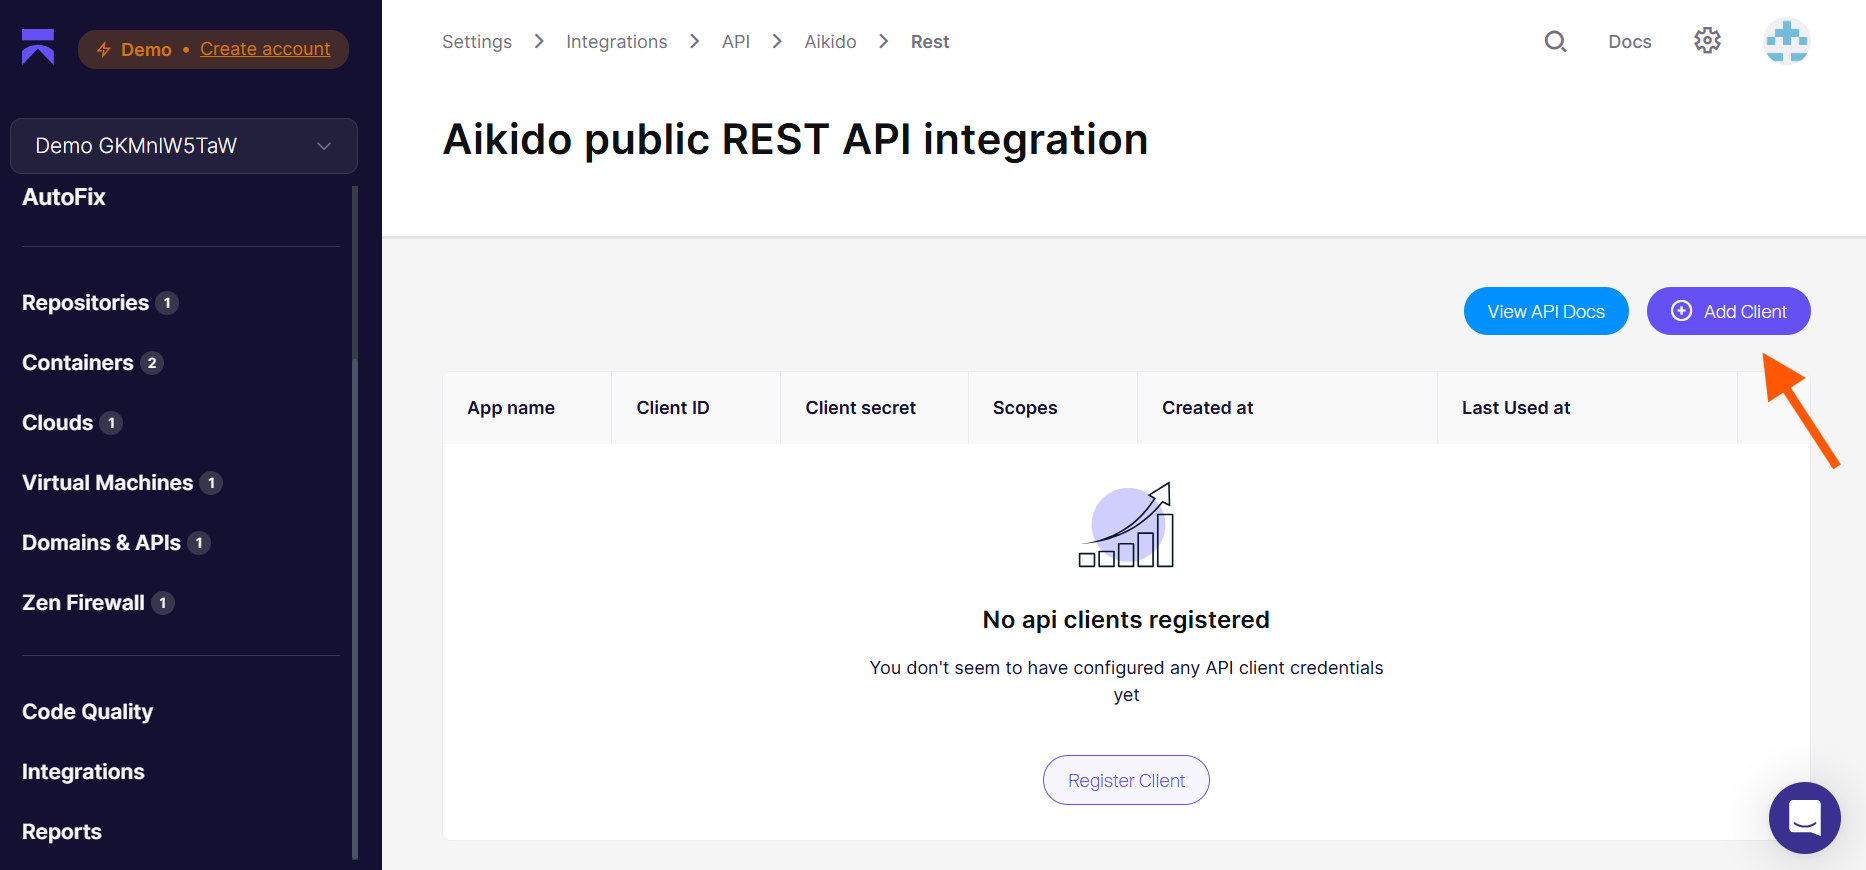The height and width of the screenshot is (870, 1866).
Task: Open Code Quality in the sidebar
Action: [88, 712]
